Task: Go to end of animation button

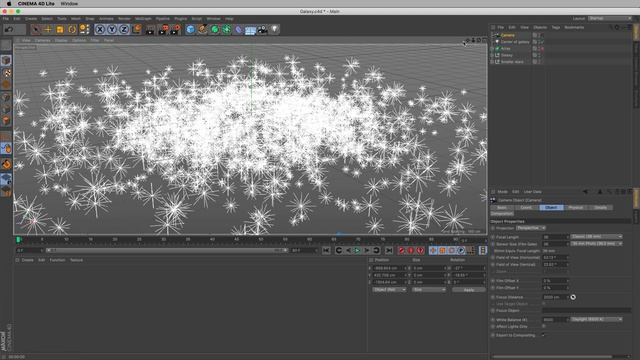Action: [389, 250]
